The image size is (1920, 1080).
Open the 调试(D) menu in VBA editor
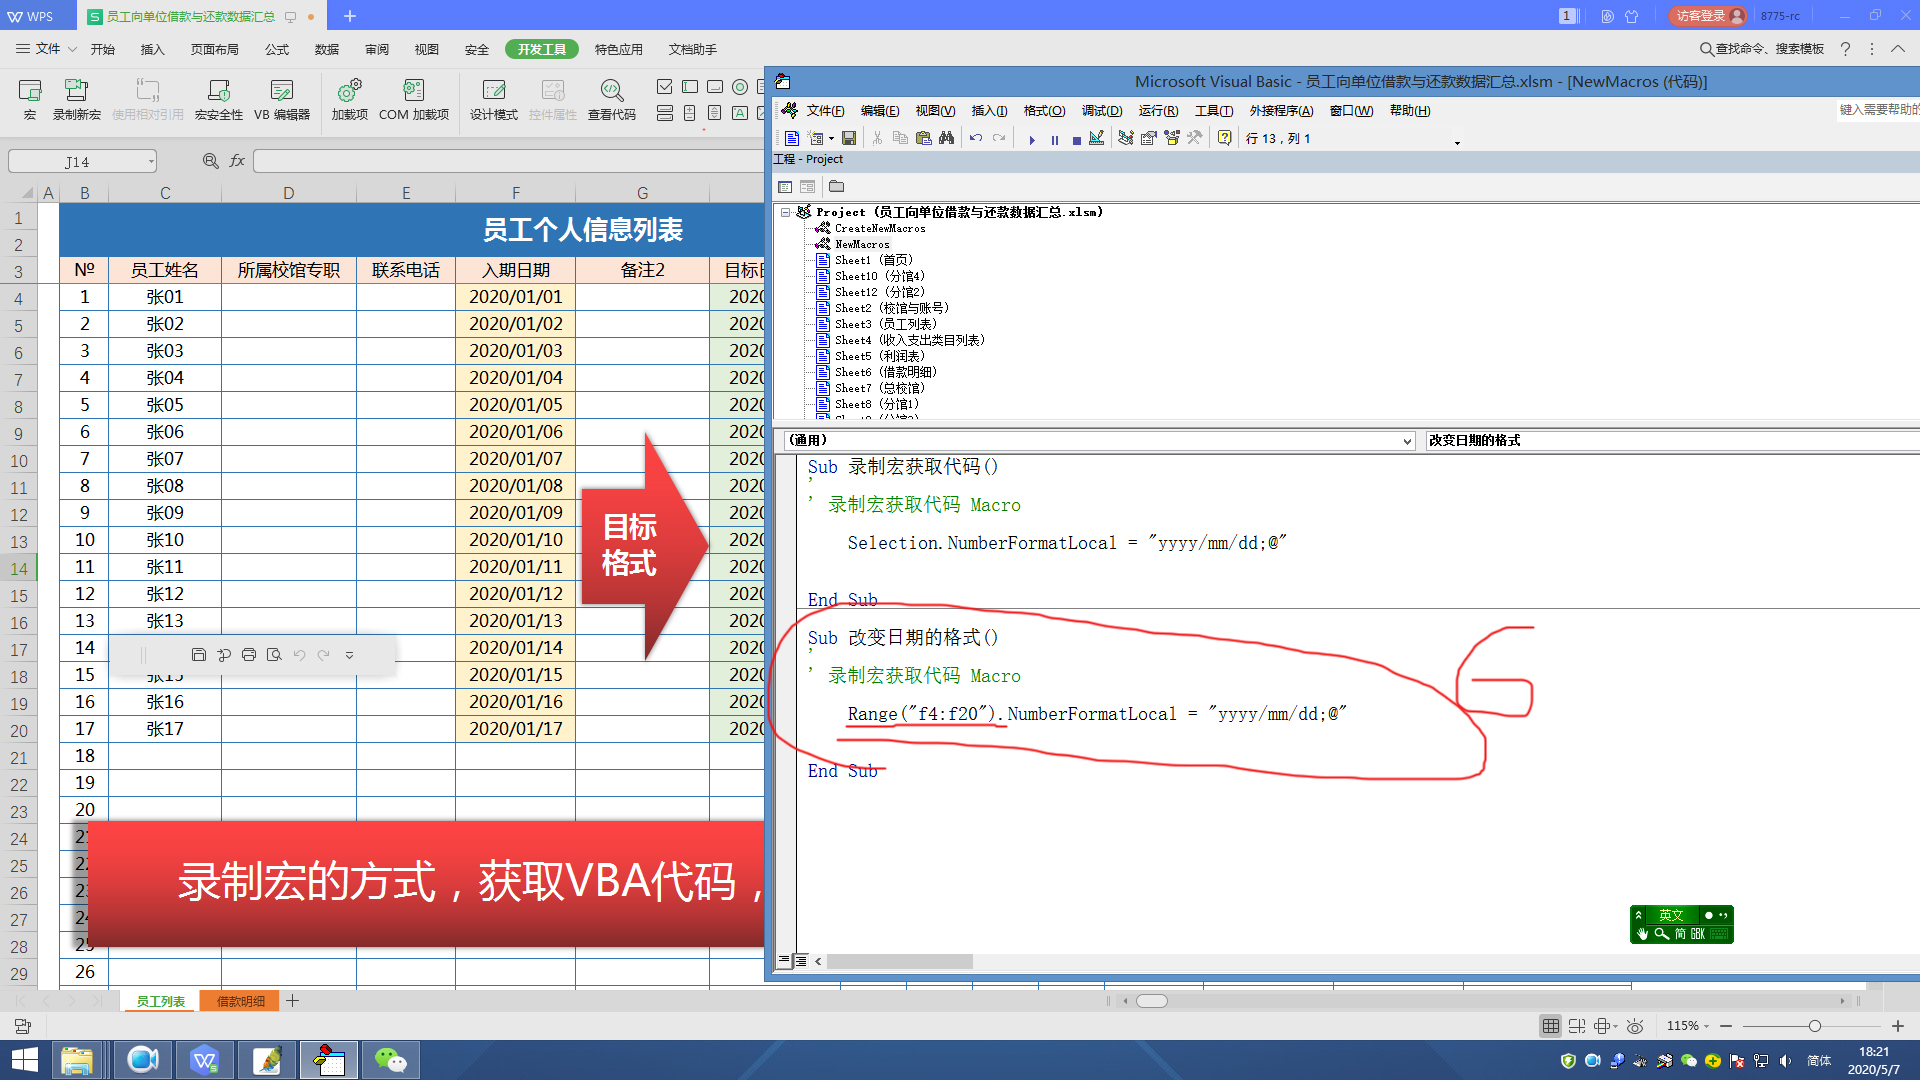[1101, 111]
